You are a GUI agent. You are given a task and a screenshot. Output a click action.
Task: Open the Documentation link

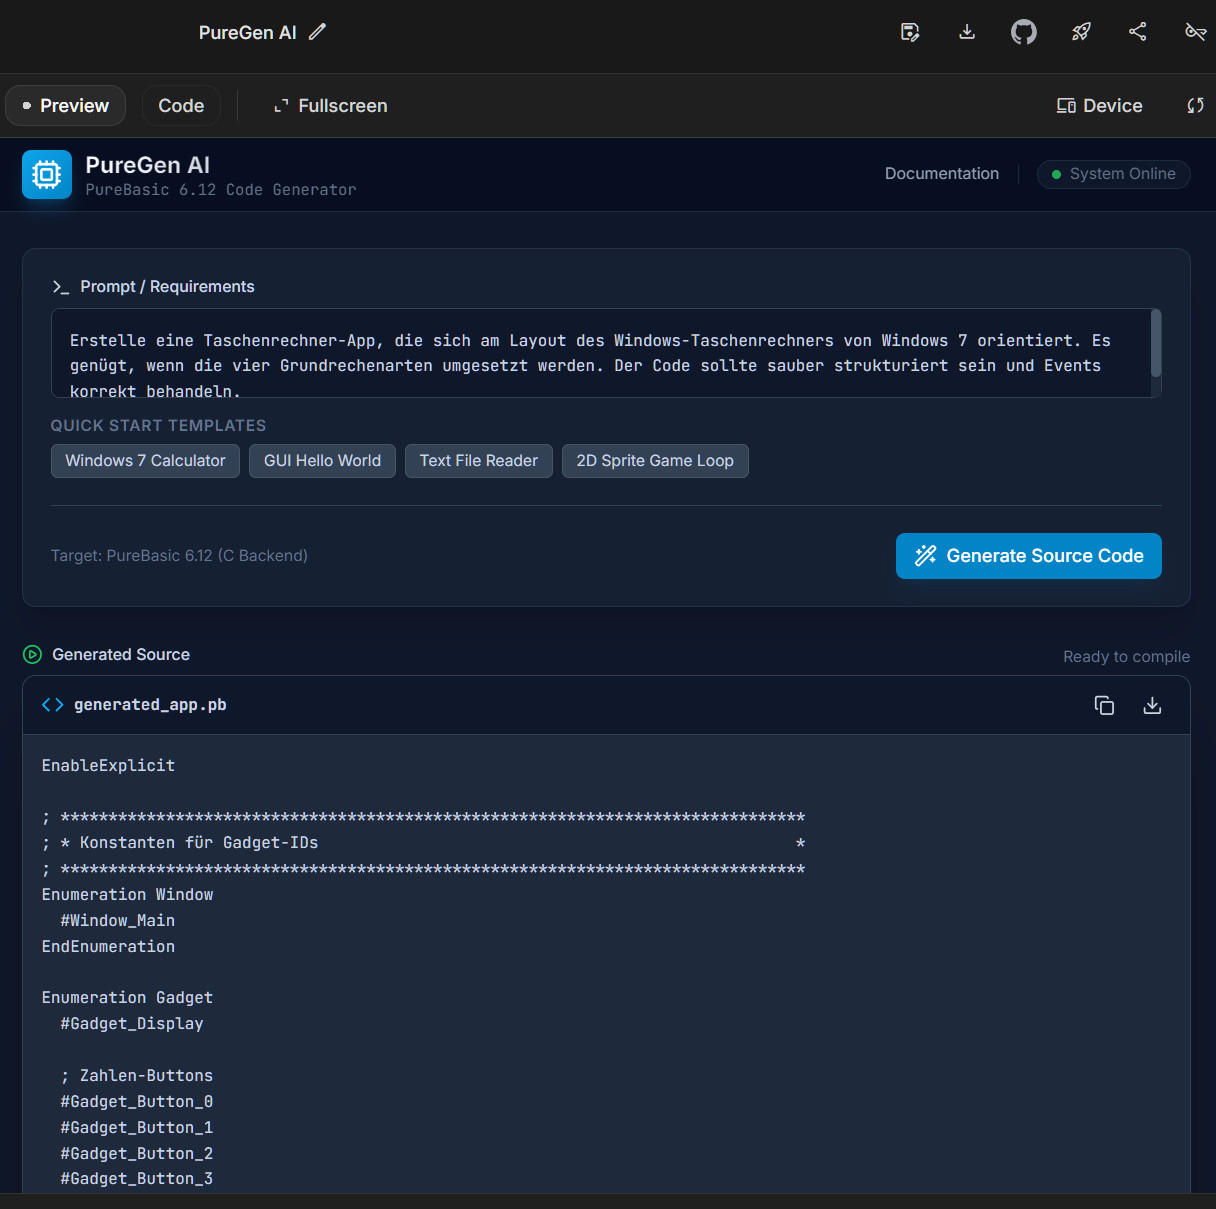tap(941, 174)
